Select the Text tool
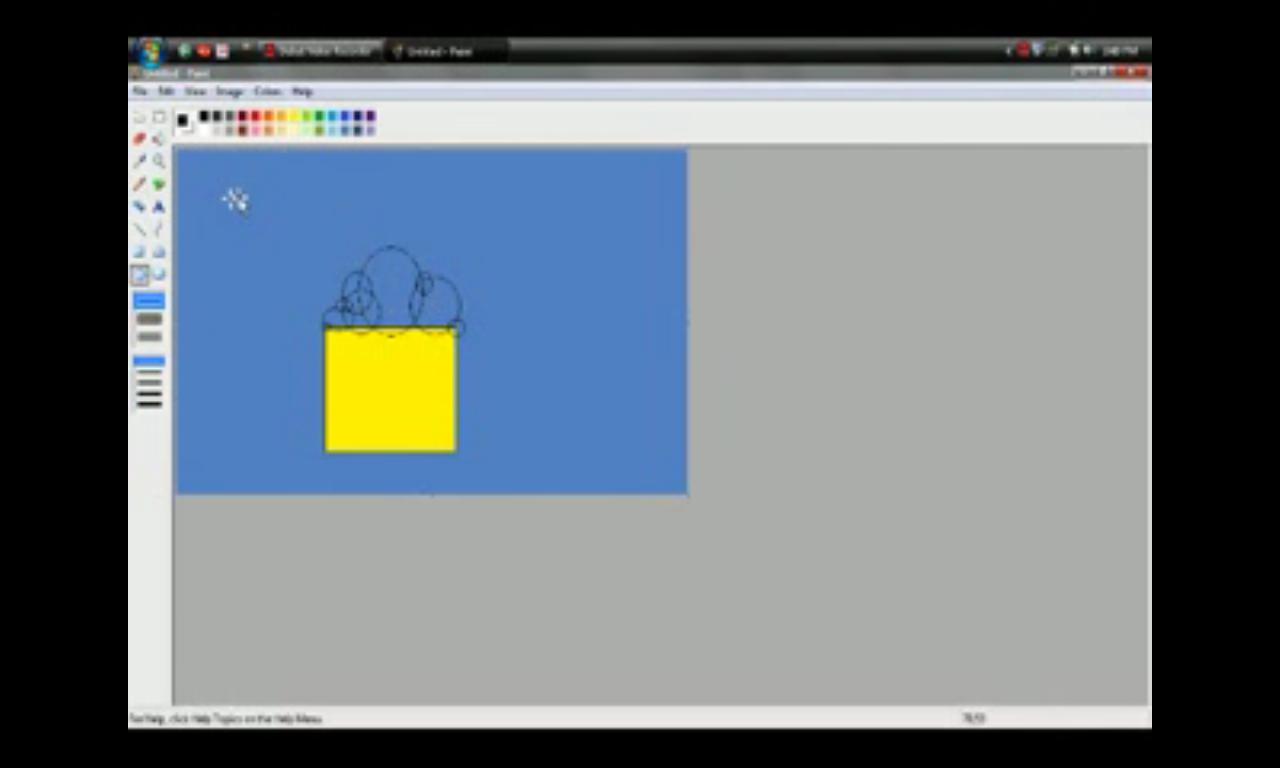 click(158, 206)
